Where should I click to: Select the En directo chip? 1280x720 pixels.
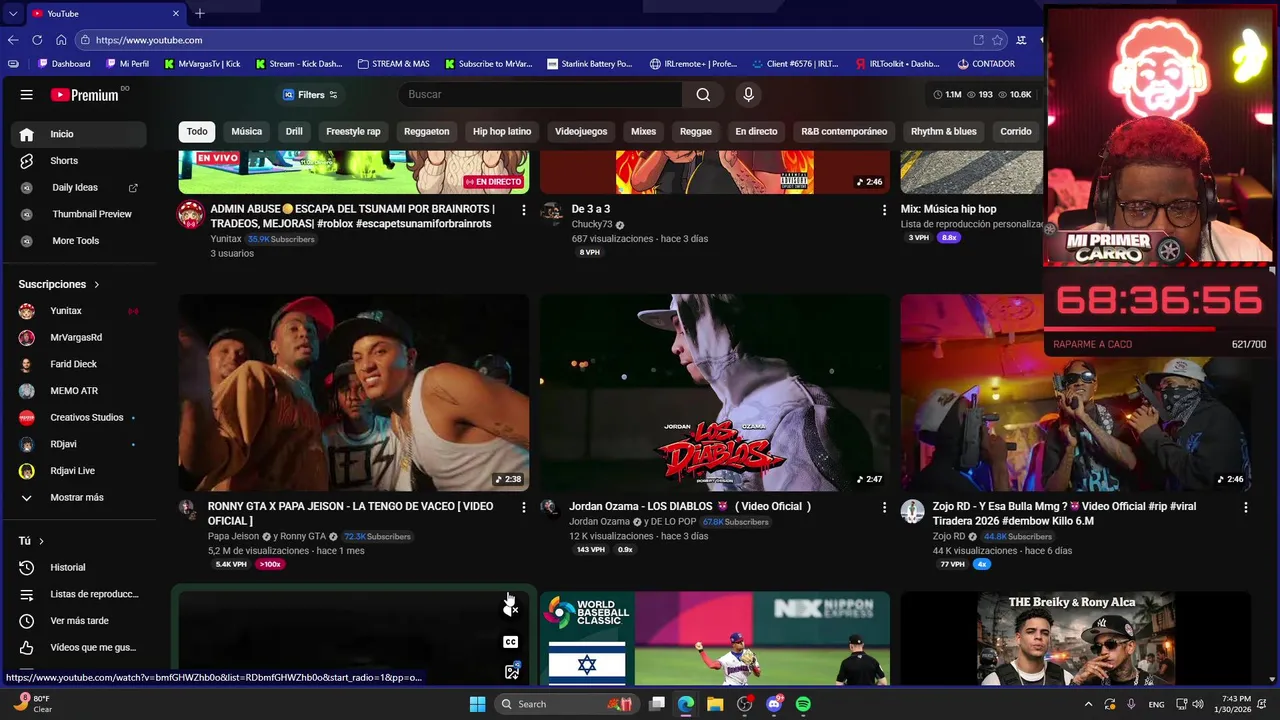(x=756, y=131)
